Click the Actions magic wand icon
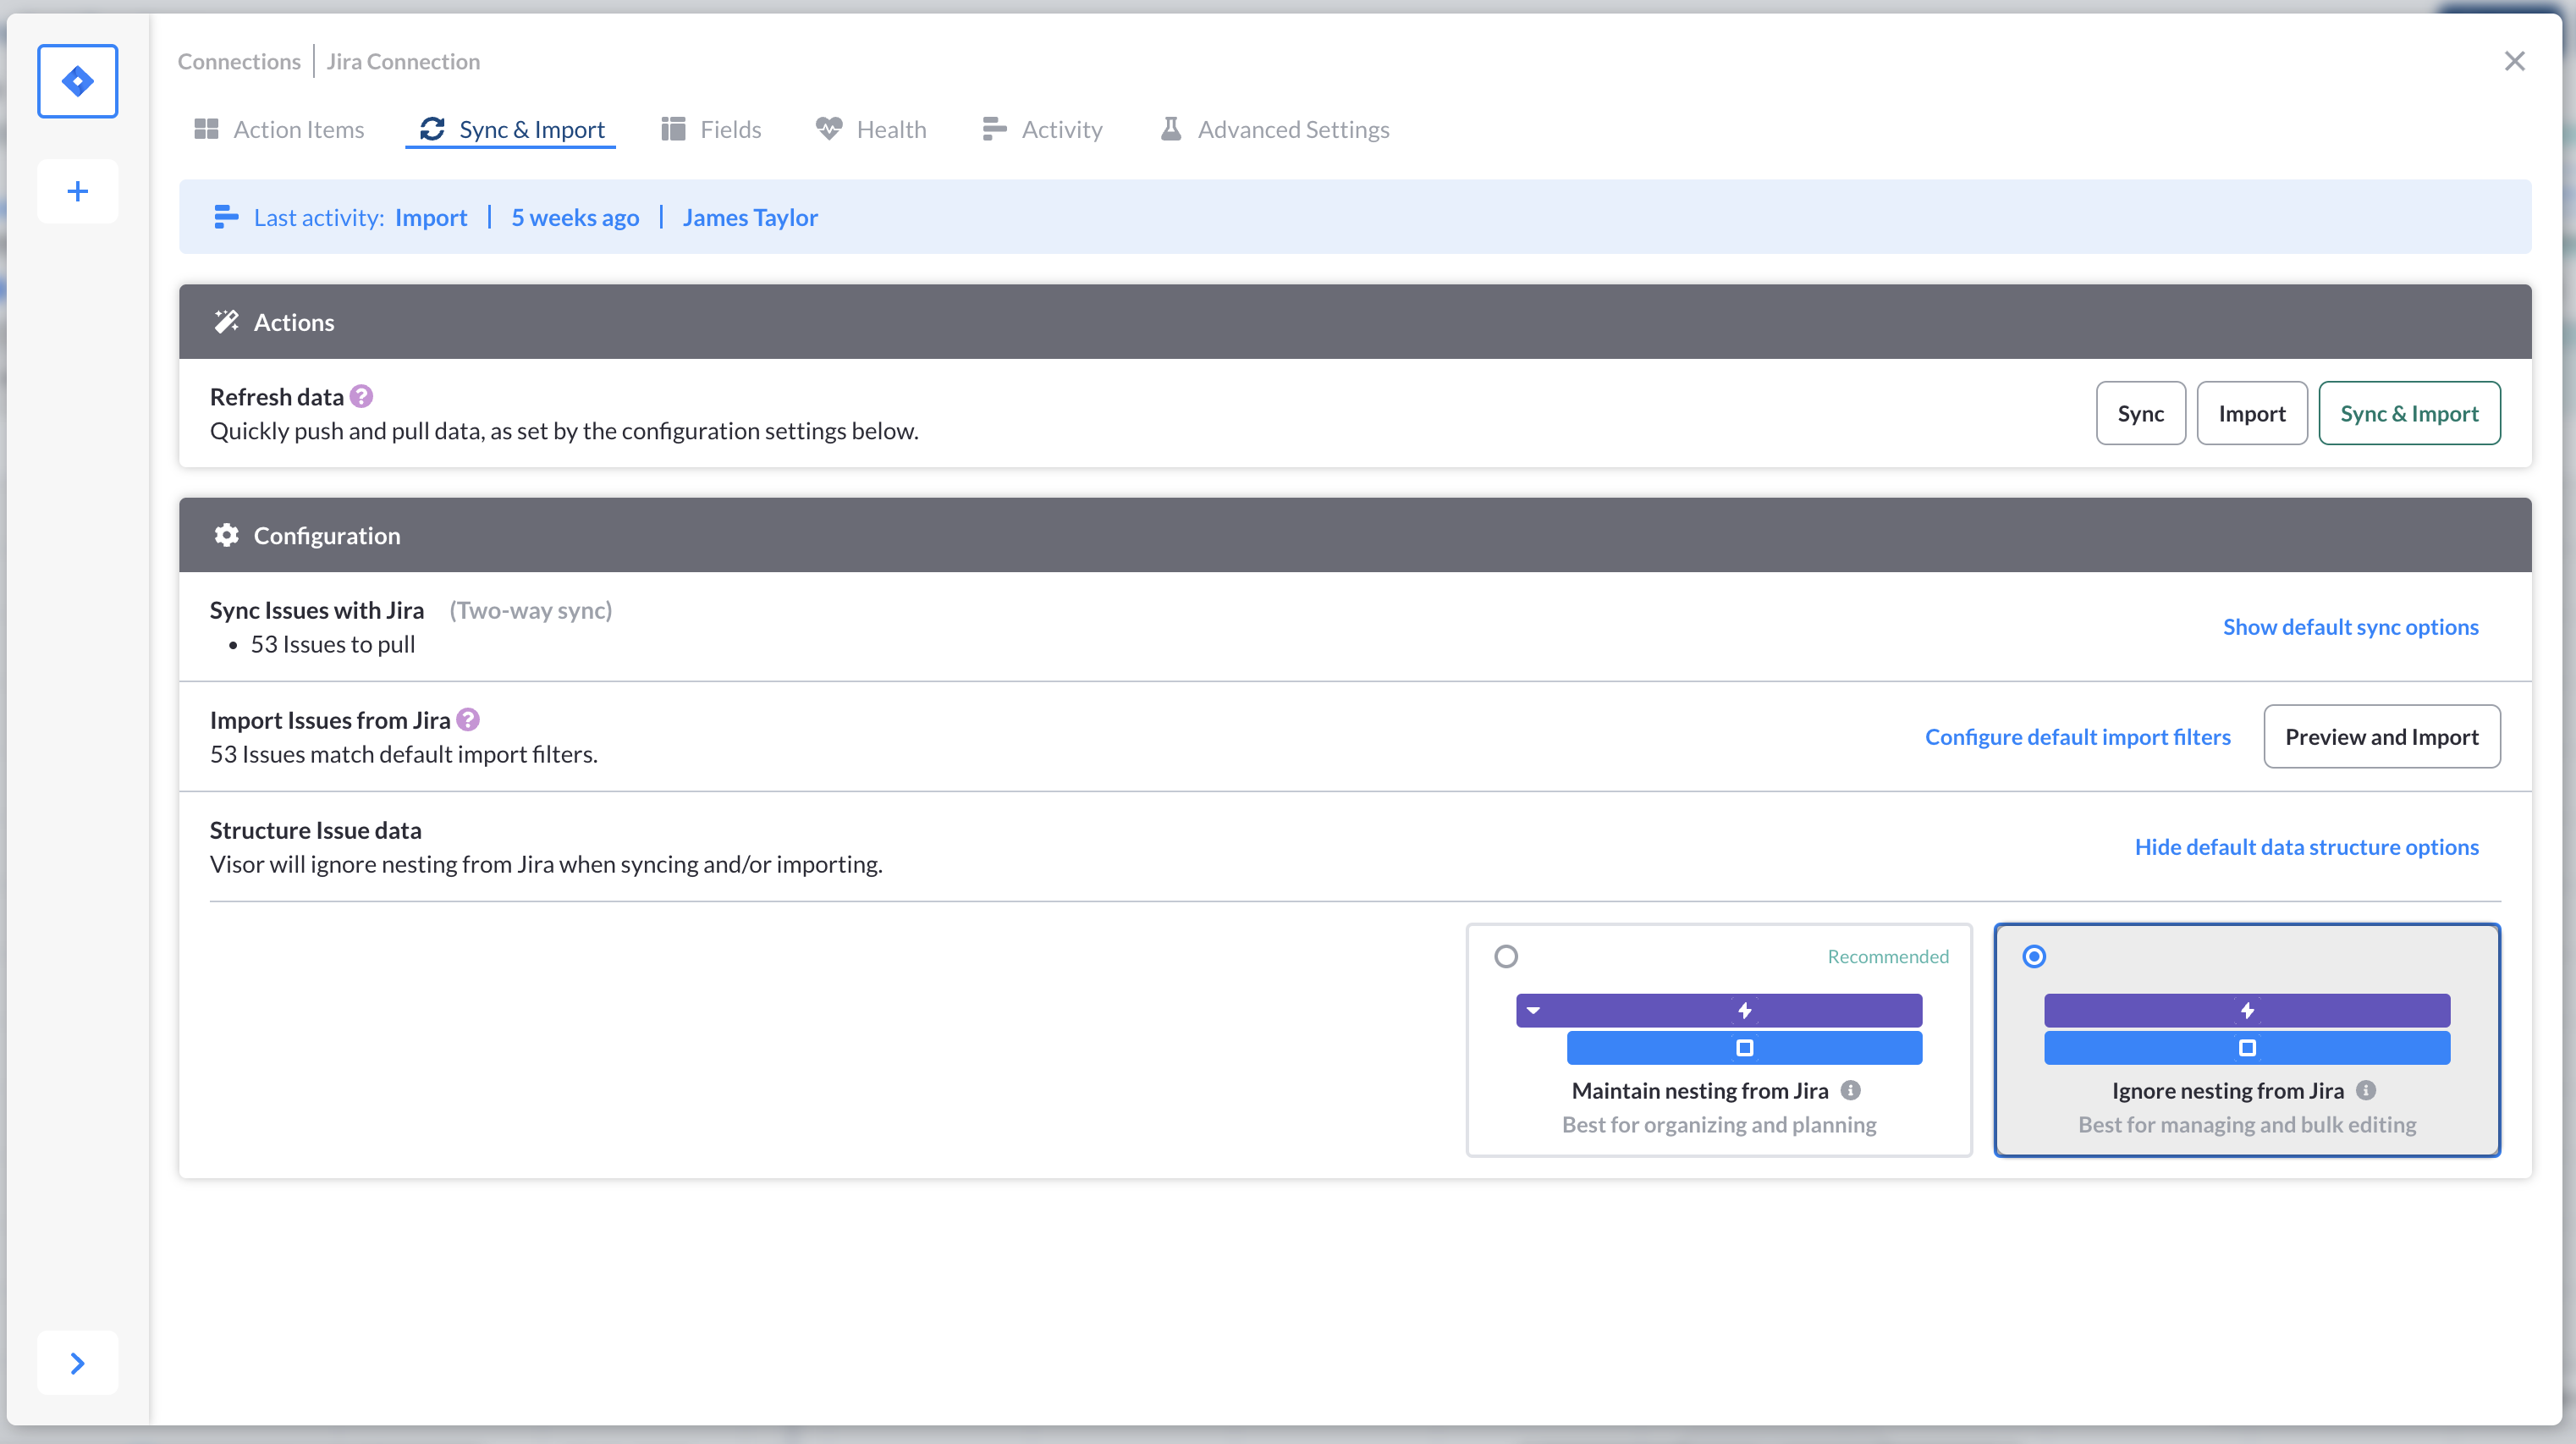 tap(226, 321)
